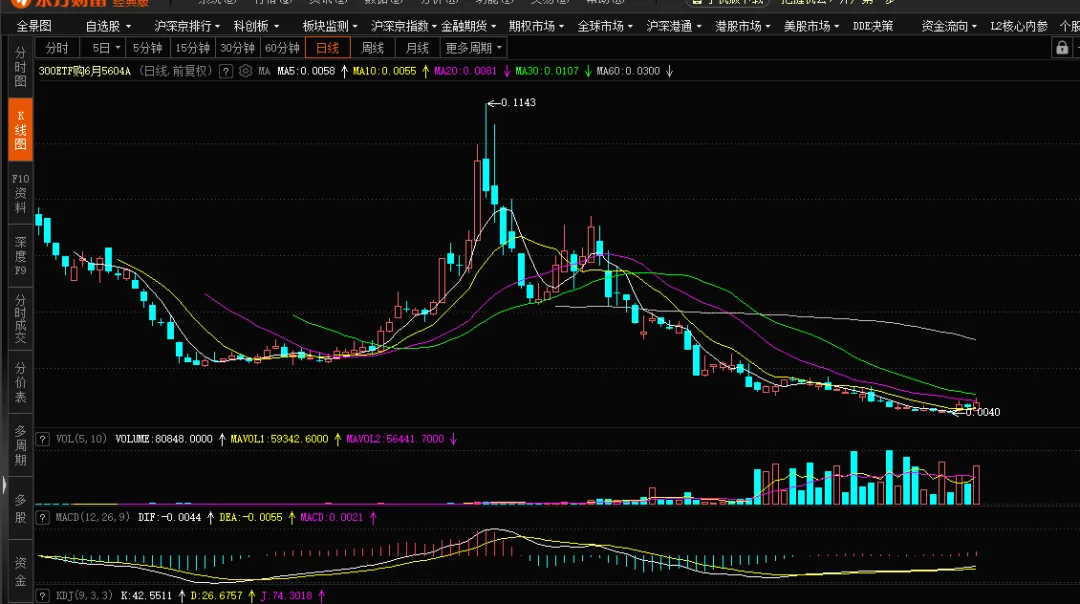
Task: Expand the 更多周期 dropdown
Action: coord(474,48)
